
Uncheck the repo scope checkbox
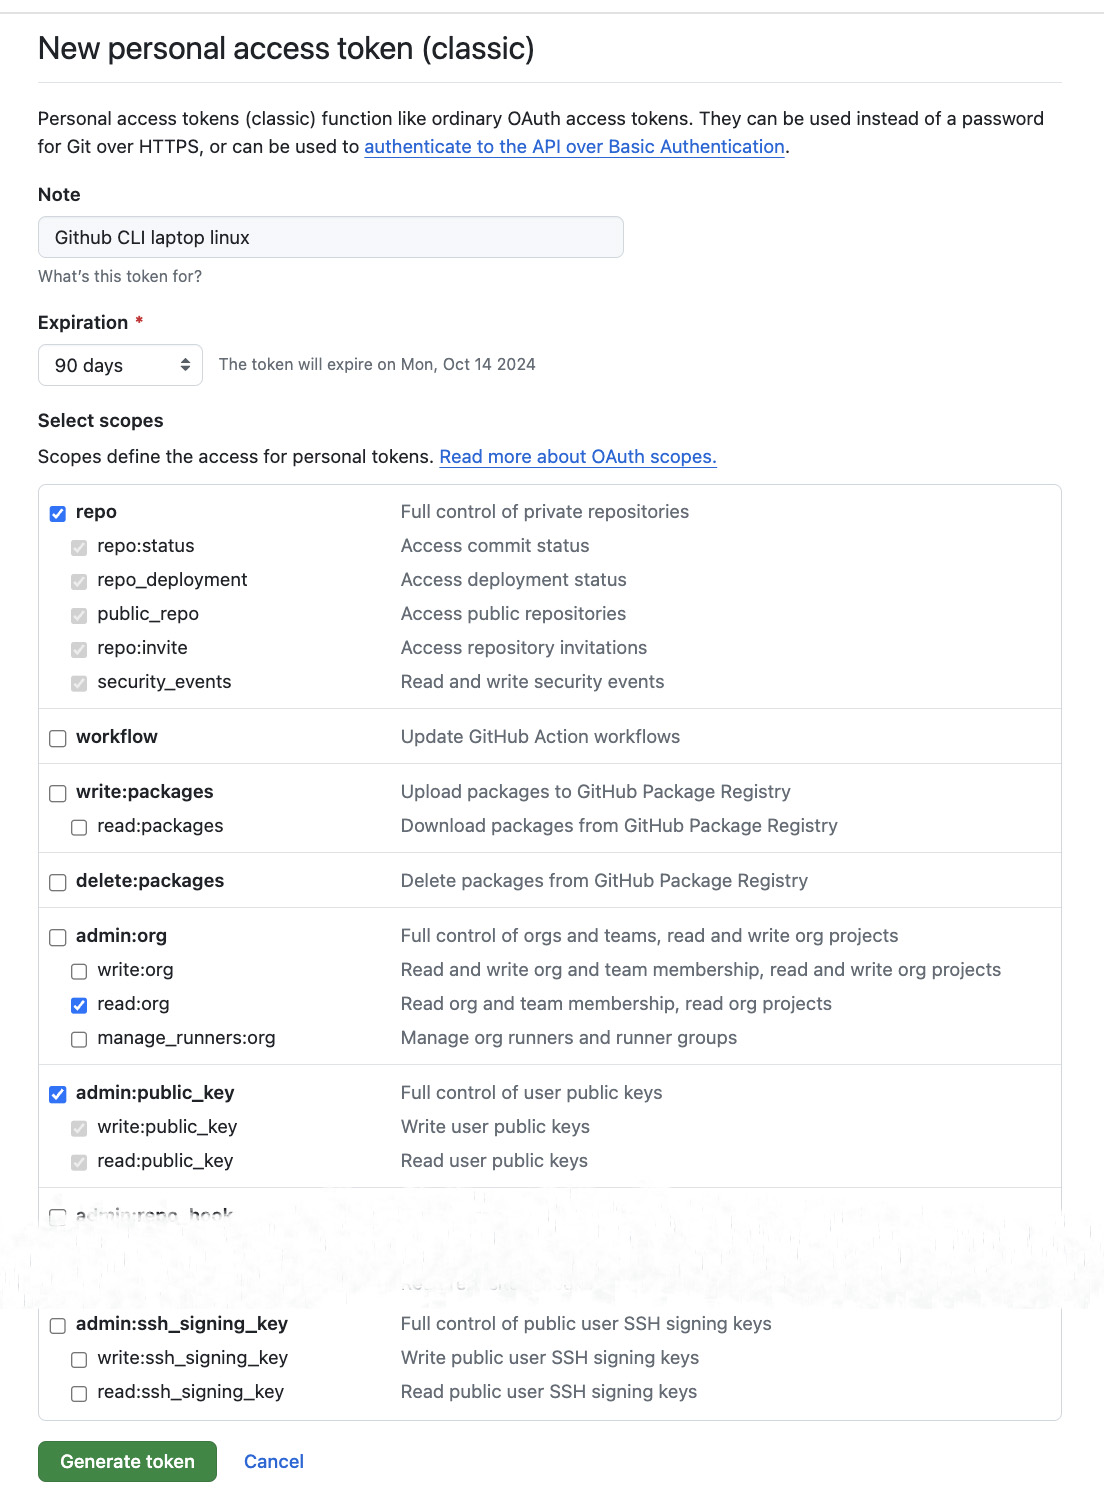tap(58, 513)
